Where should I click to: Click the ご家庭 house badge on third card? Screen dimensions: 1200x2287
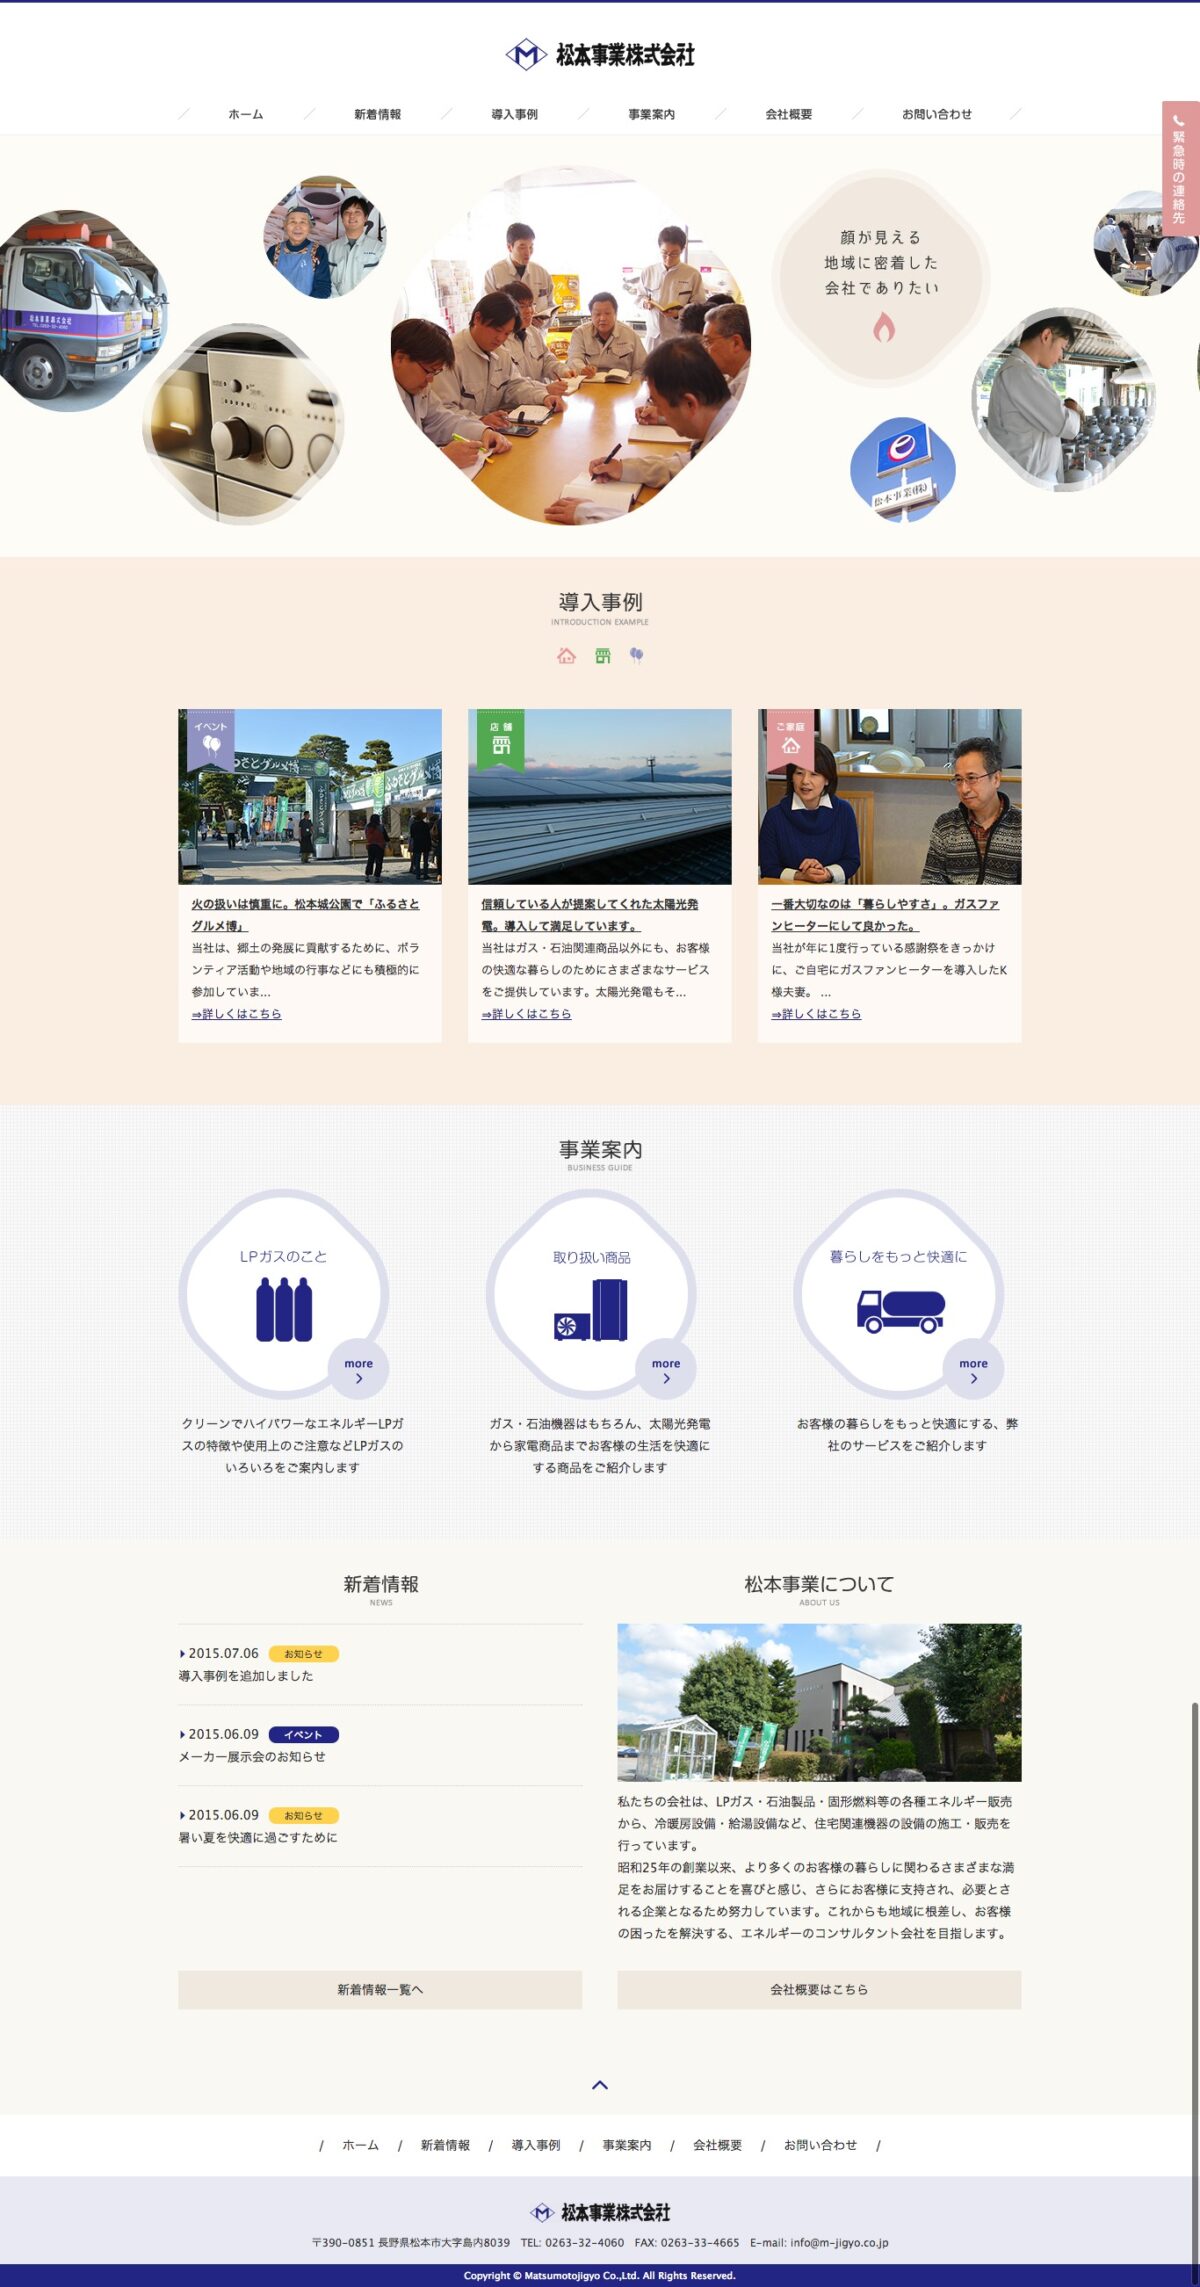[790, 739]
